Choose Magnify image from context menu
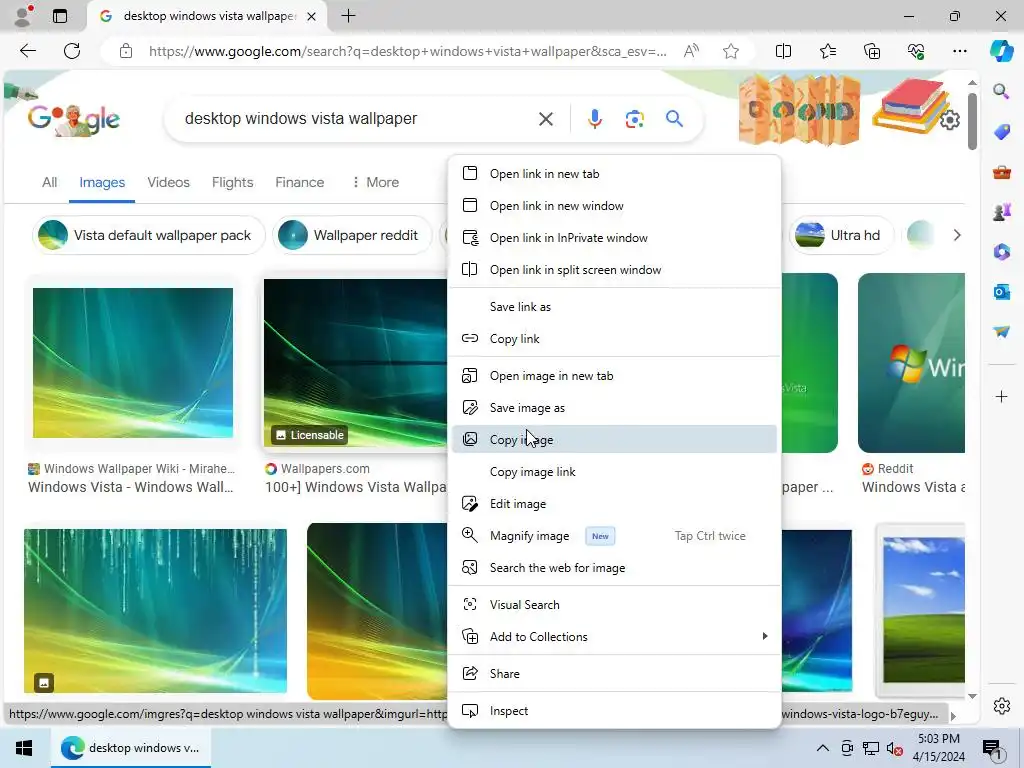1024x768 pixels. click(615, 536)
